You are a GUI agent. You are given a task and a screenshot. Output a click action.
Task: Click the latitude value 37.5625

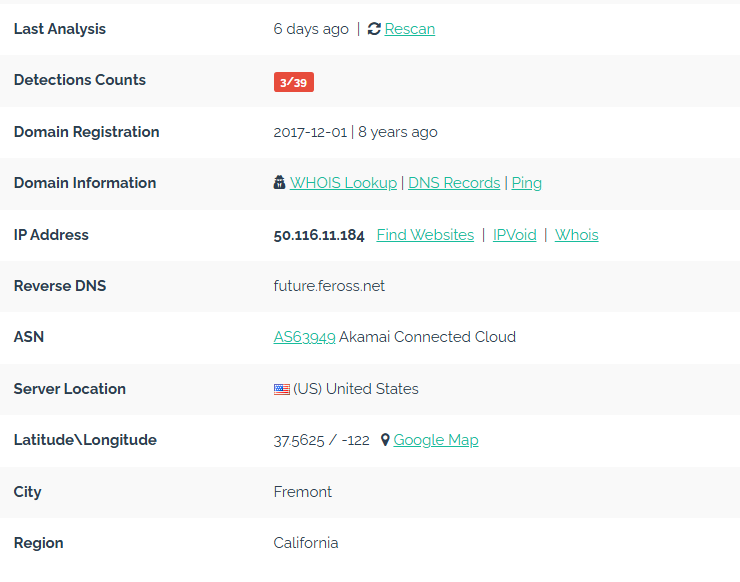(x=299, y=440)
